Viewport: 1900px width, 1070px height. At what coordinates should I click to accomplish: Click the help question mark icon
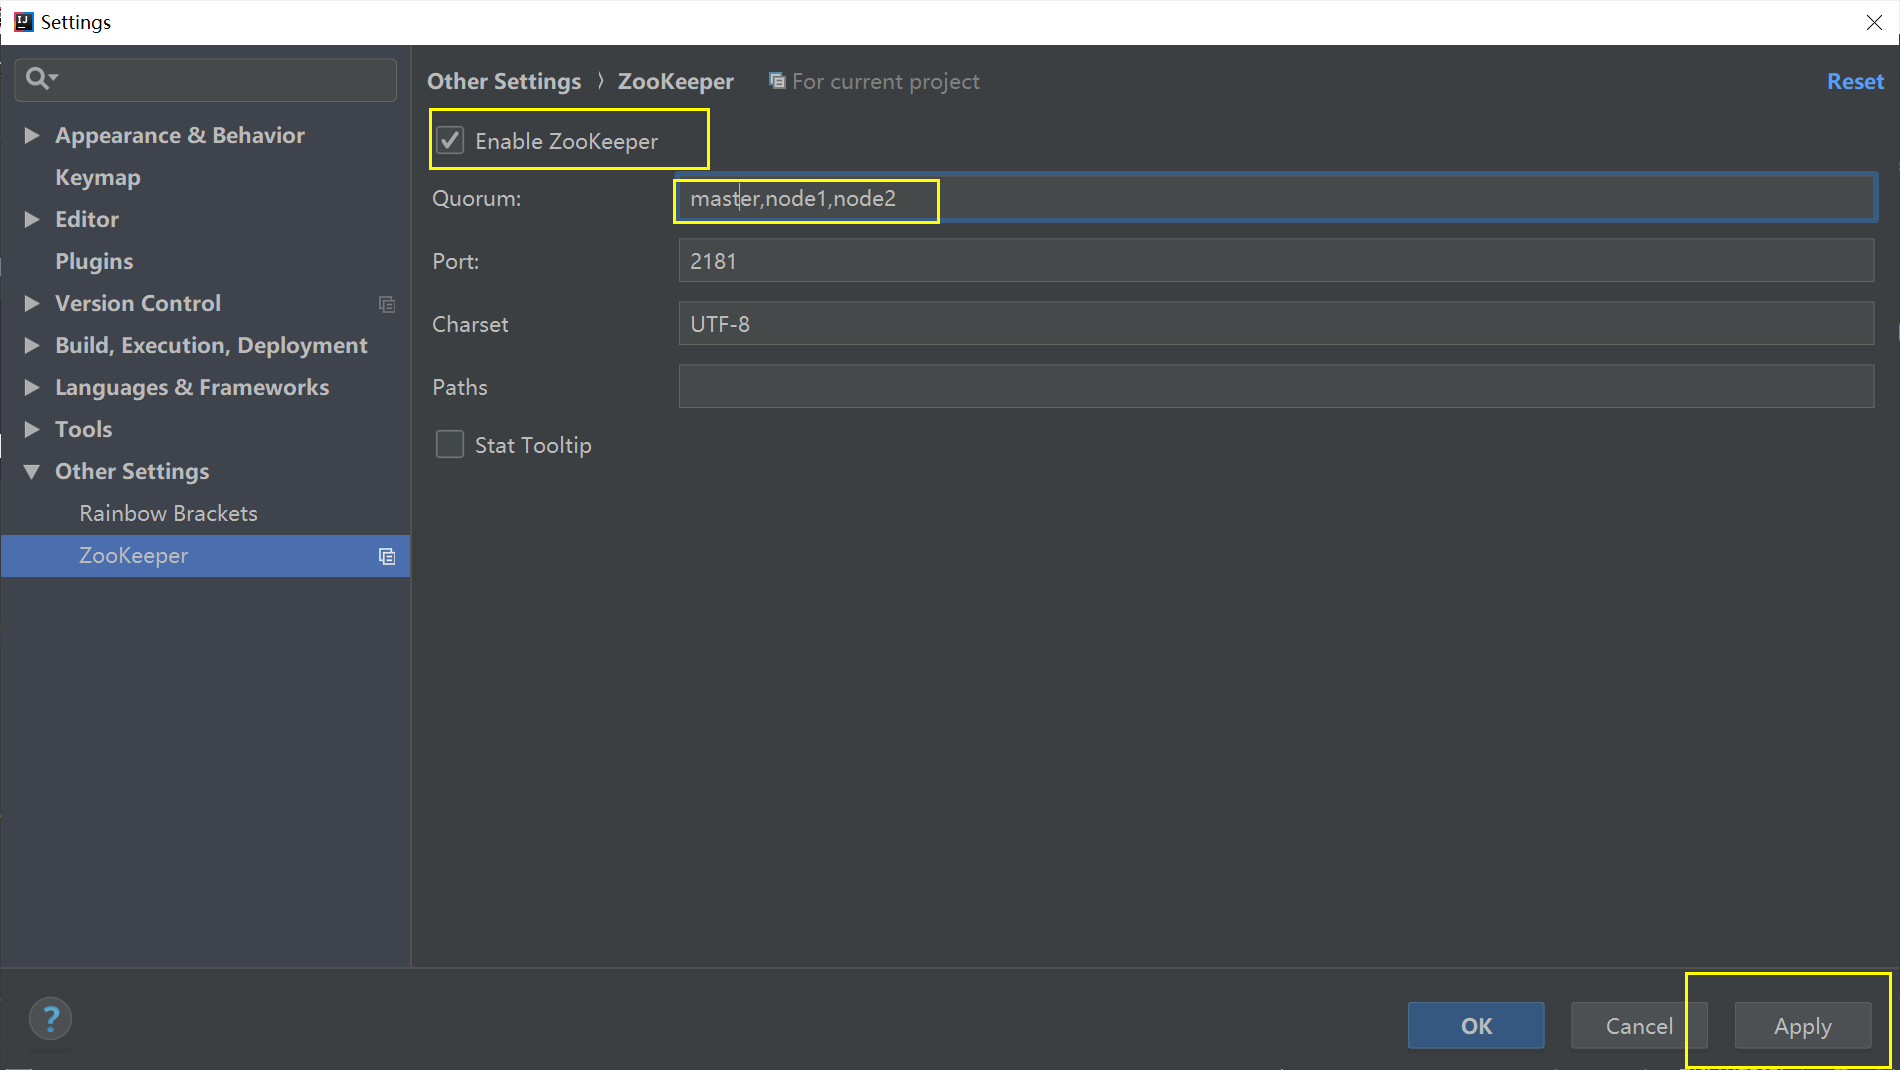[50, 1020]
